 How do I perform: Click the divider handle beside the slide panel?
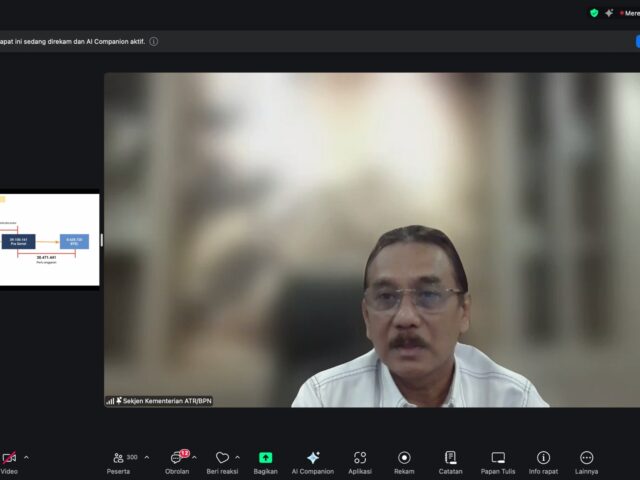click(102, 240)
